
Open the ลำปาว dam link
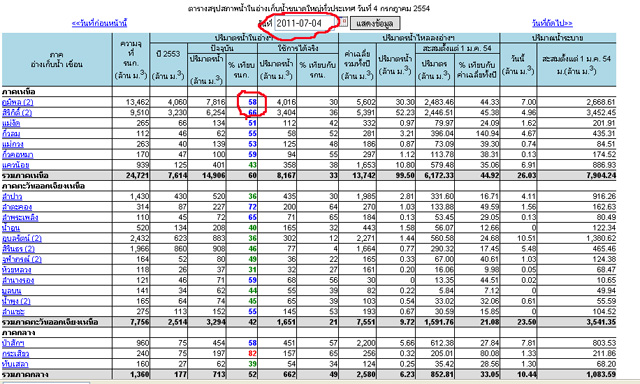coord(12,196)
